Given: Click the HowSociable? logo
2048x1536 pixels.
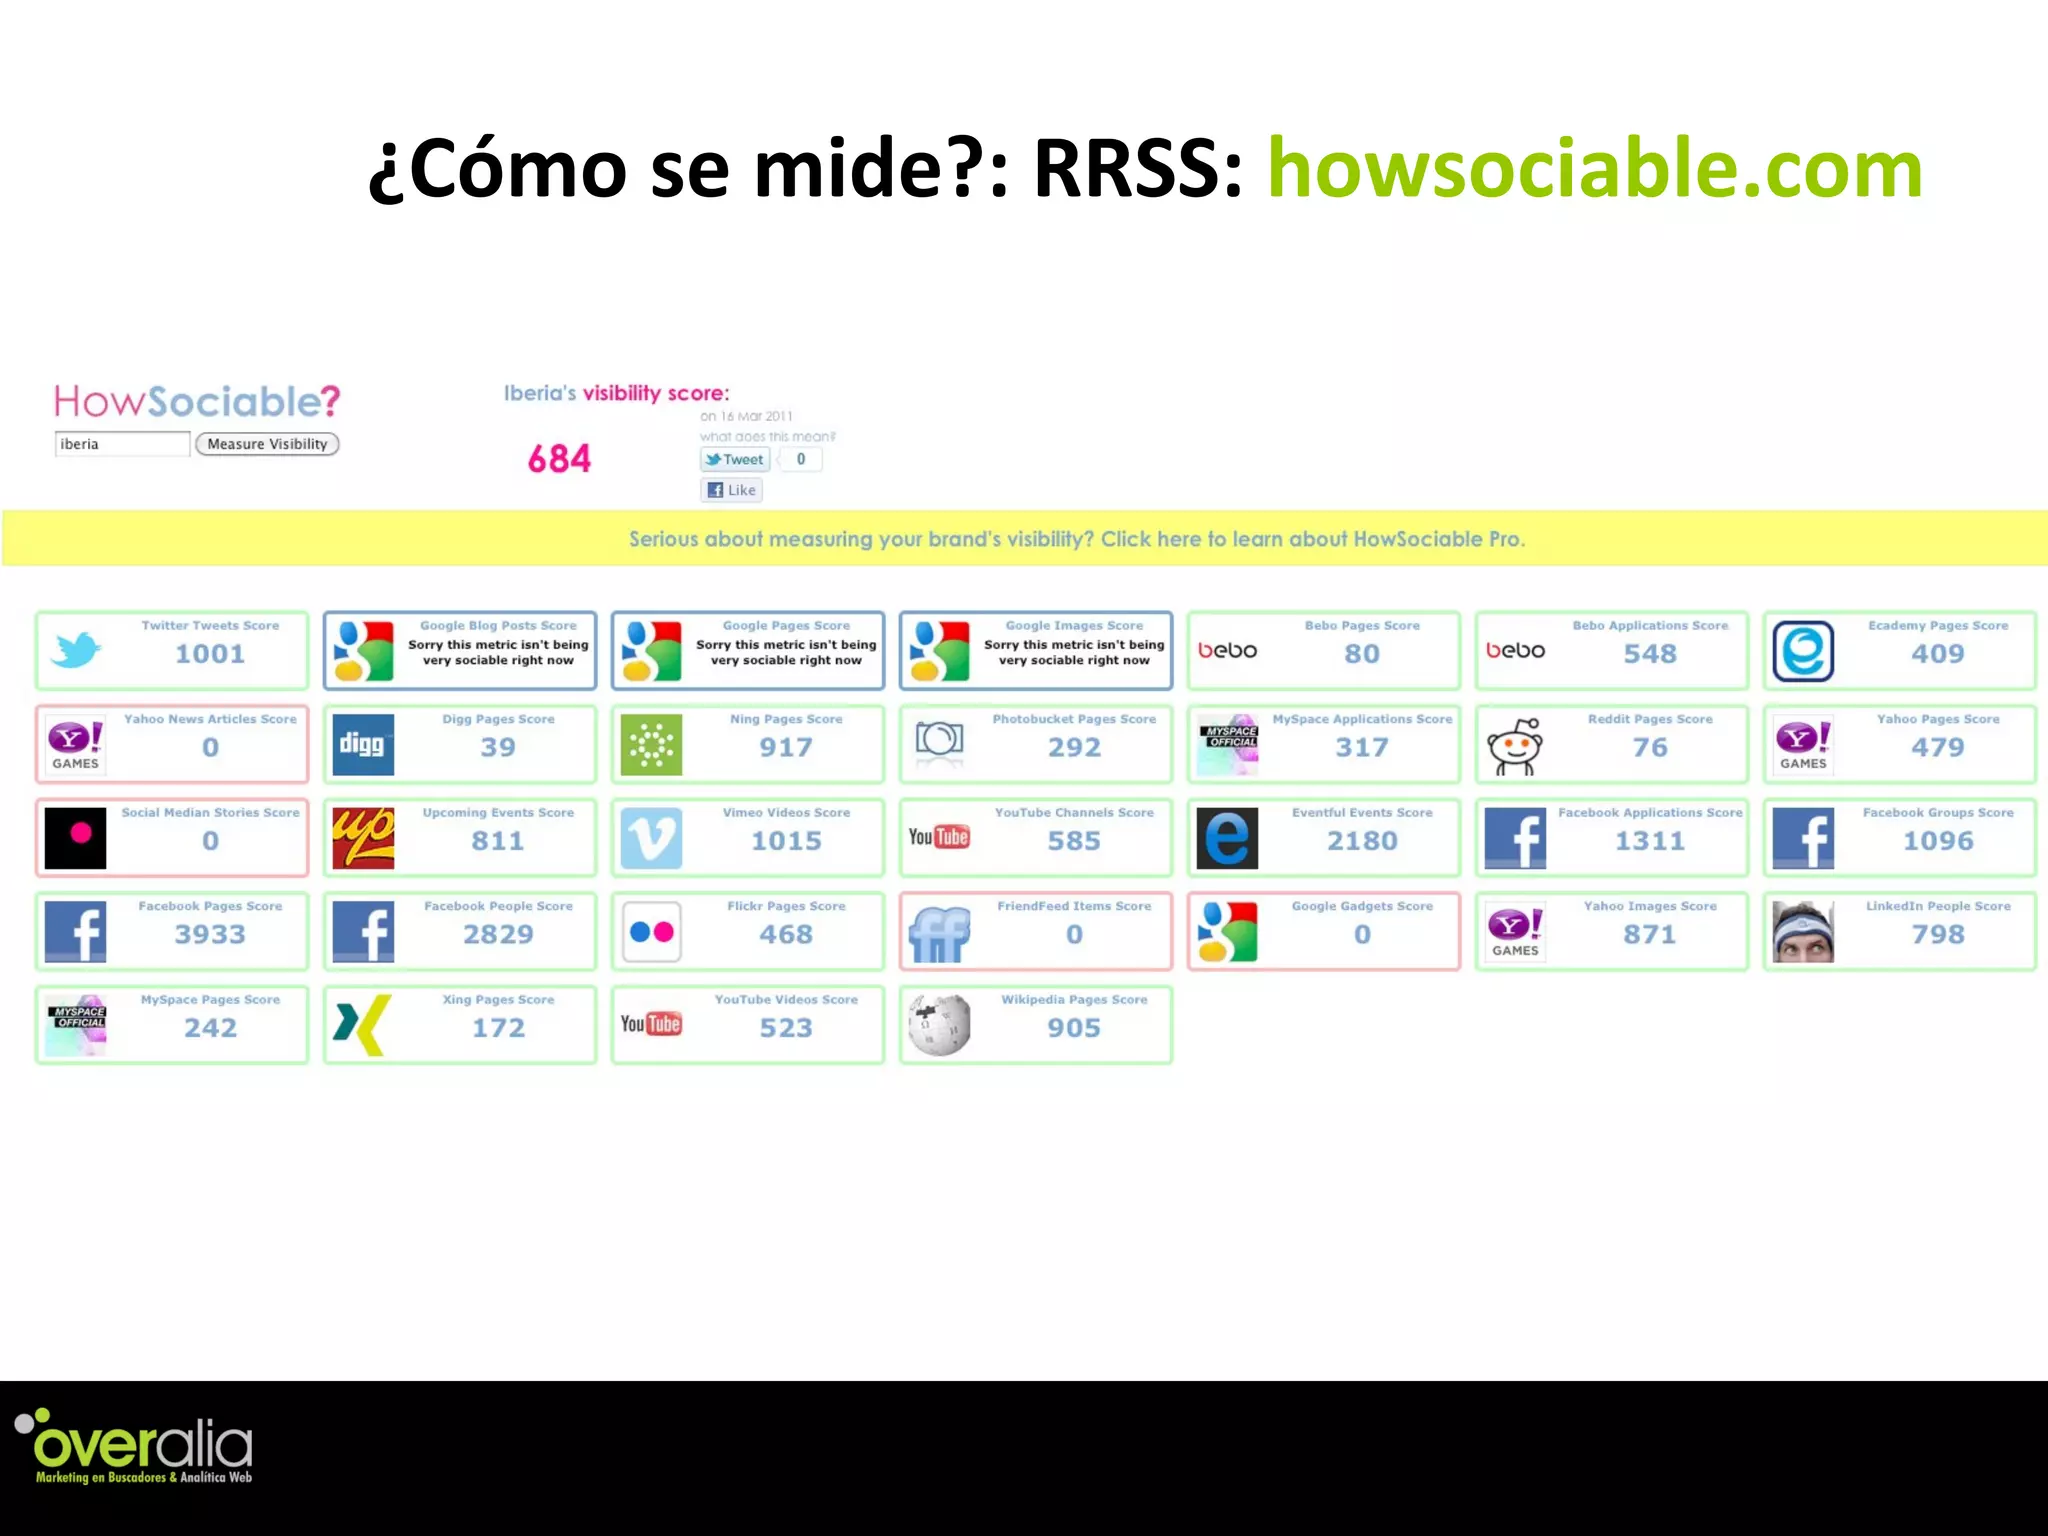Looking at the screenshot, I should click(197, 401).
